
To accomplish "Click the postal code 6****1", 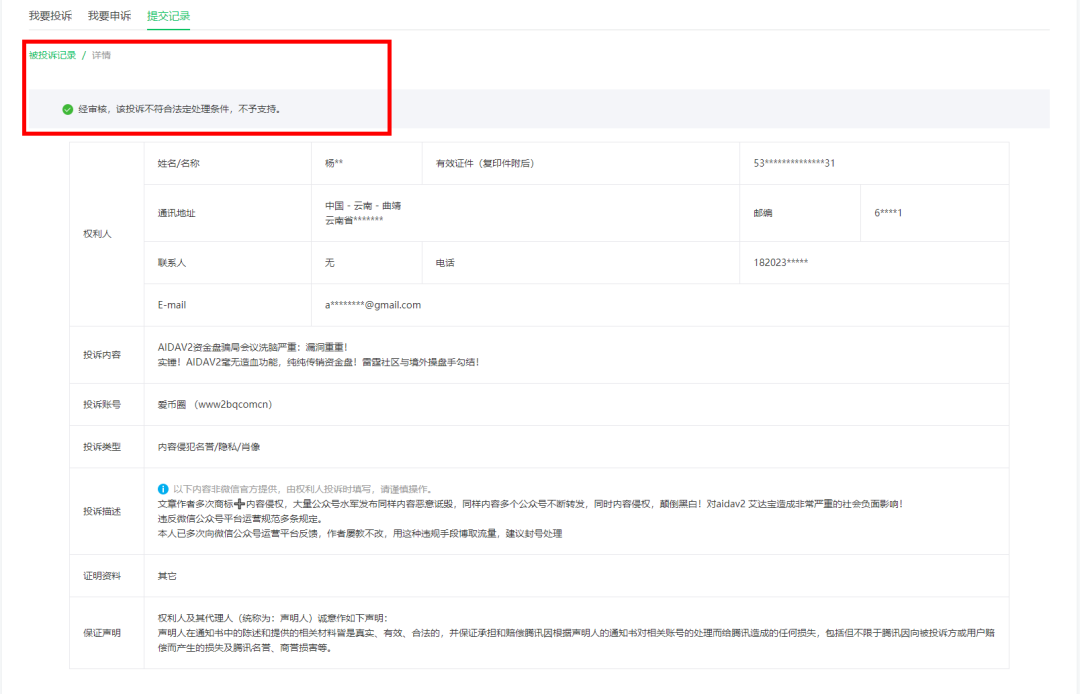I will click(888, 213).
